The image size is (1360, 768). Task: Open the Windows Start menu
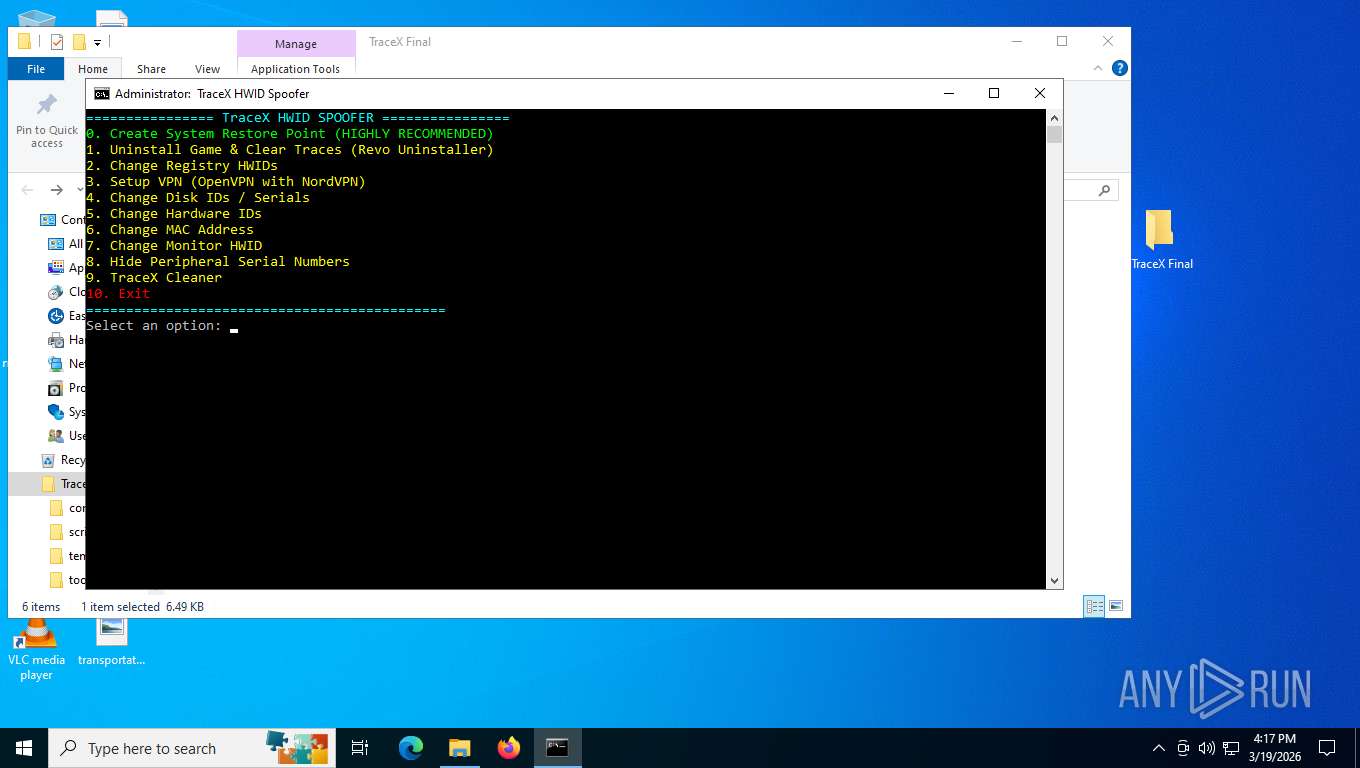click(24, 748)
